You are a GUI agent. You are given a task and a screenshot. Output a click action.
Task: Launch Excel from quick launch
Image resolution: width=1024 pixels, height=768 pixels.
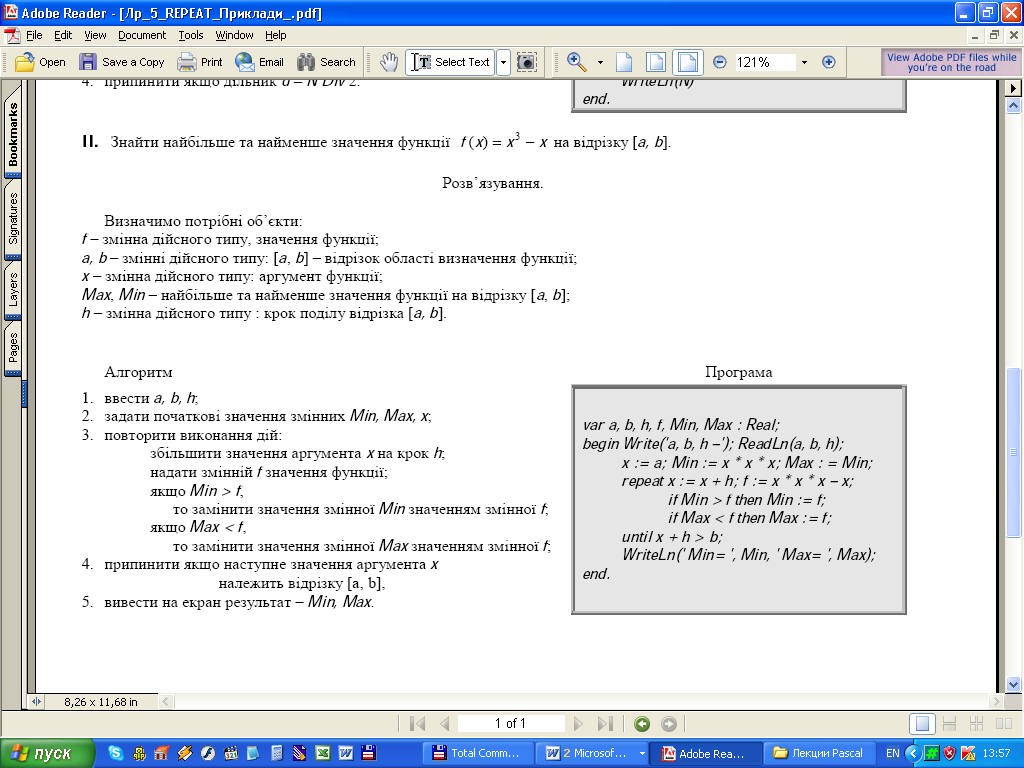(x=323, y=753)
